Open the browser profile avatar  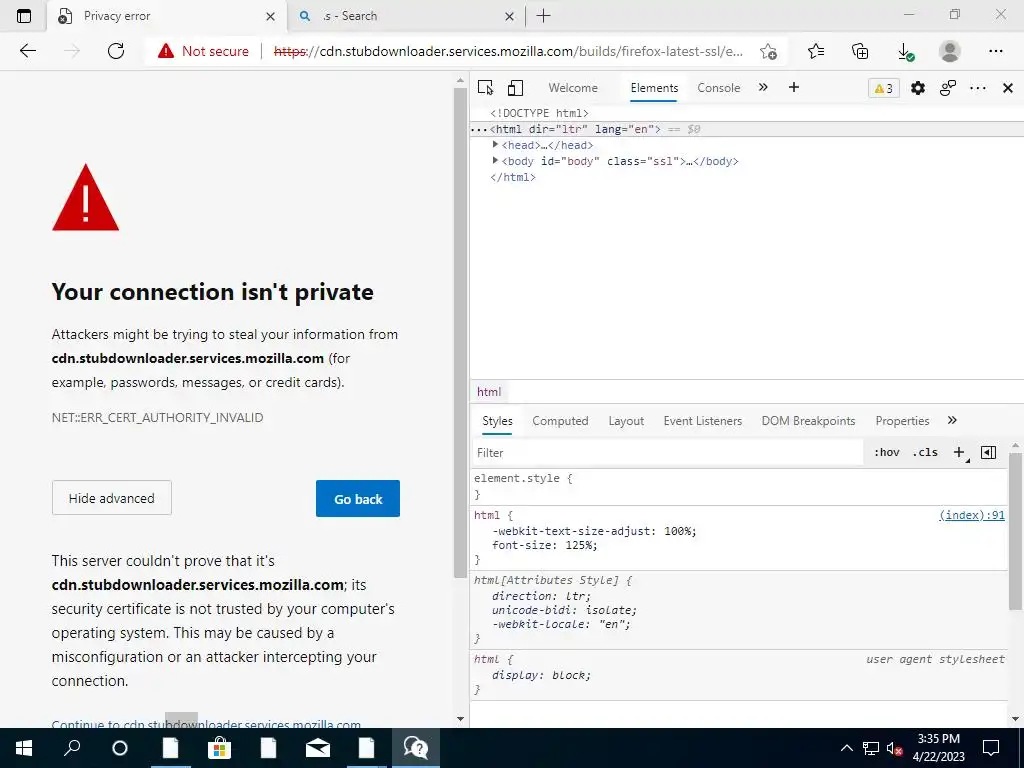950,51
